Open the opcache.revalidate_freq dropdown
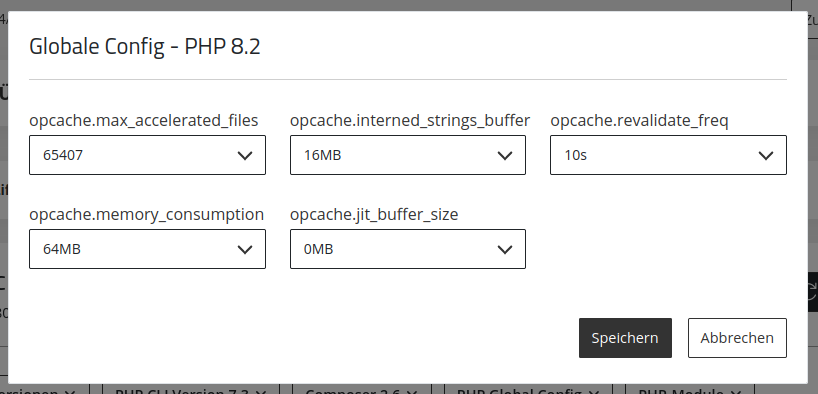 [668, 155]
